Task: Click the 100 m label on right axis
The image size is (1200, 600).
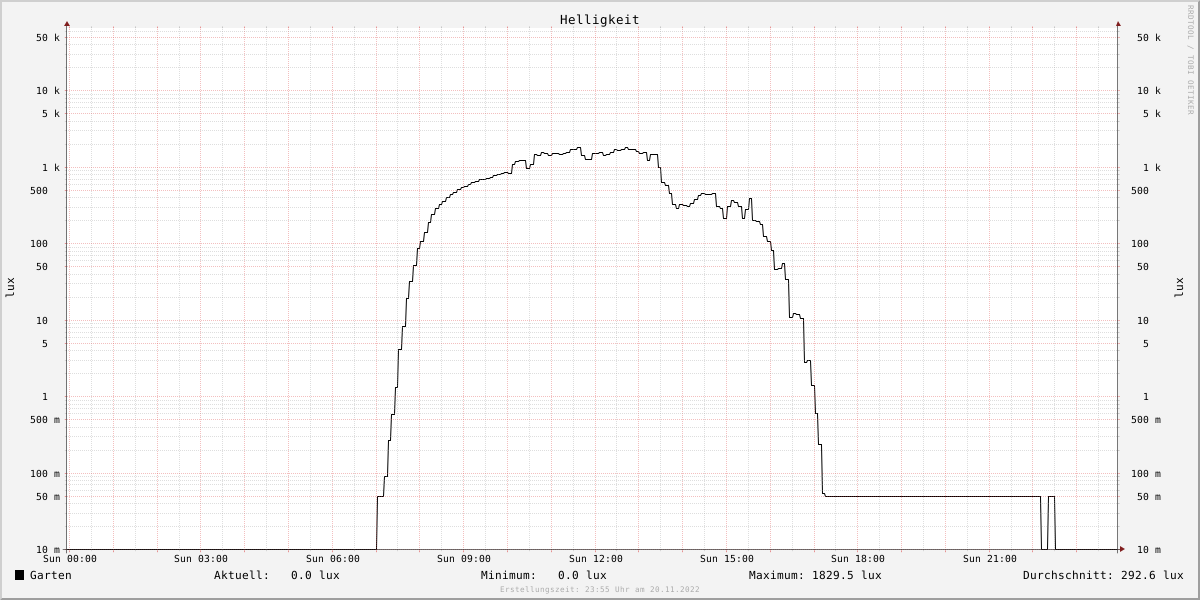Action: 1146,474
